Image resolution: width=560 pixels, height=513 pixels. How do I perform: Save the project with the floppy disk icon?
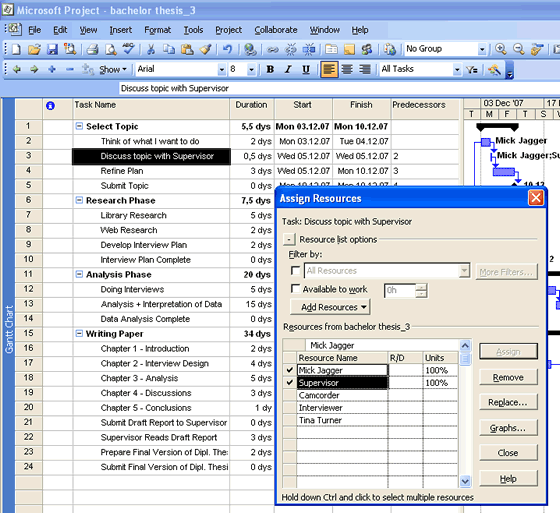coord(52,49)
